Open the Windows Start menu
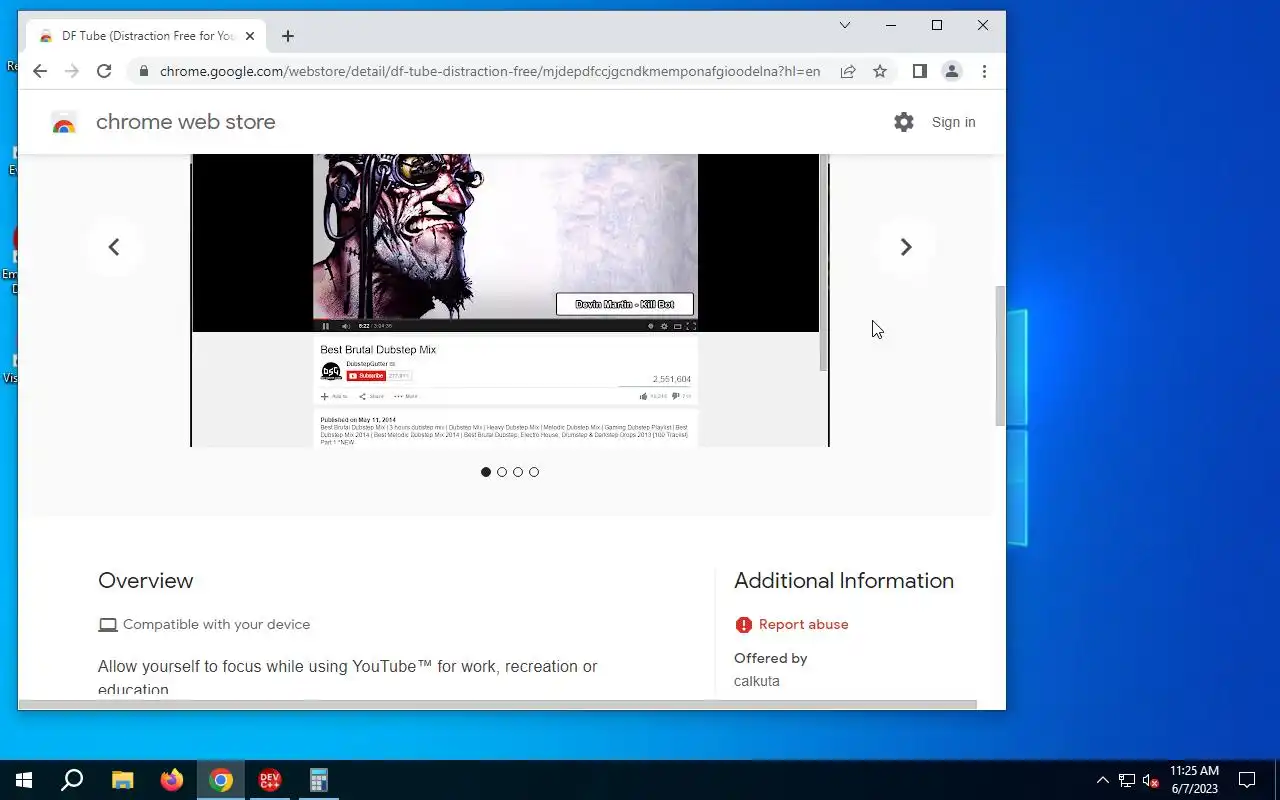 pyautogui.click(x=24, y=780)
